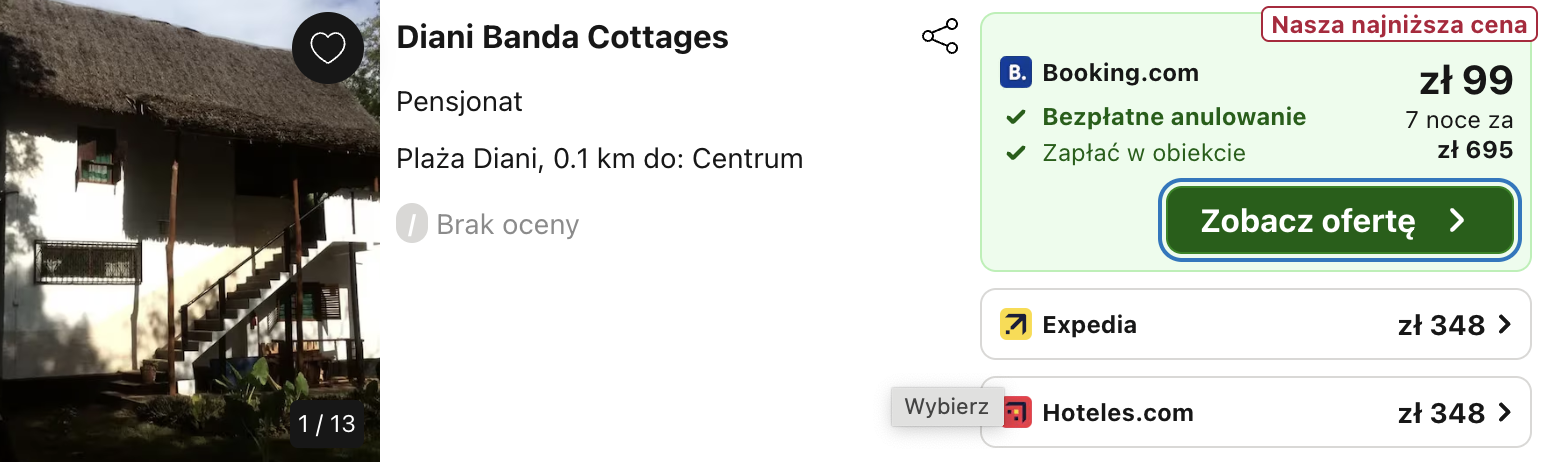The height and width of the screenshot is (462, 1546).
Task: Click the yellow Expedia logo icon
Action: (1015, 325)
